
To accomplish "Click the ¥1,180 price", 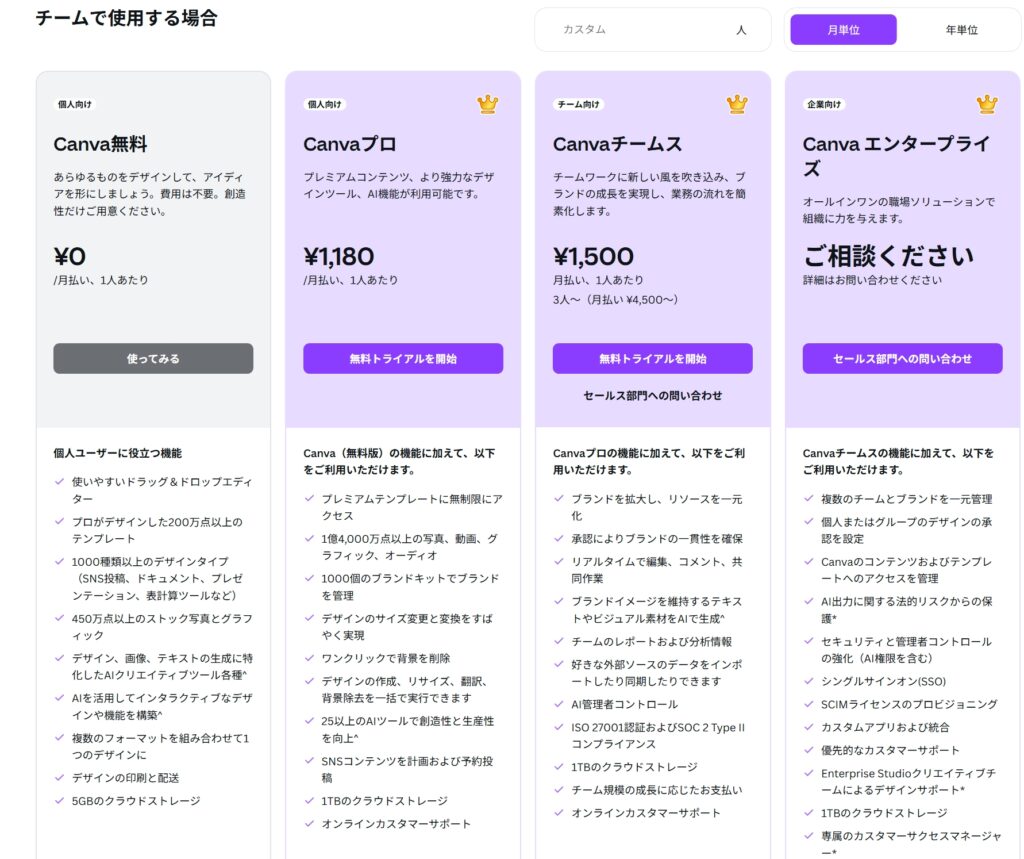I will tap(338, 256).
